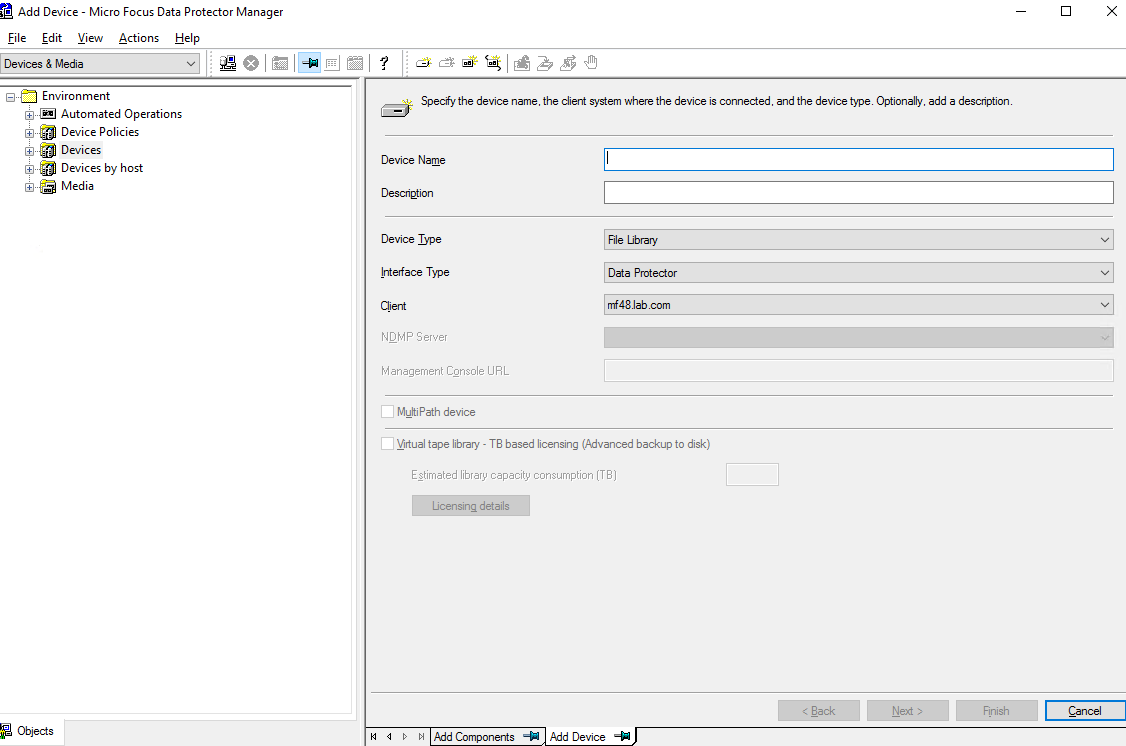The image size is (1126, 746).
Task: Click the abort X toolbar icon
Action: (x=251, y=63)
